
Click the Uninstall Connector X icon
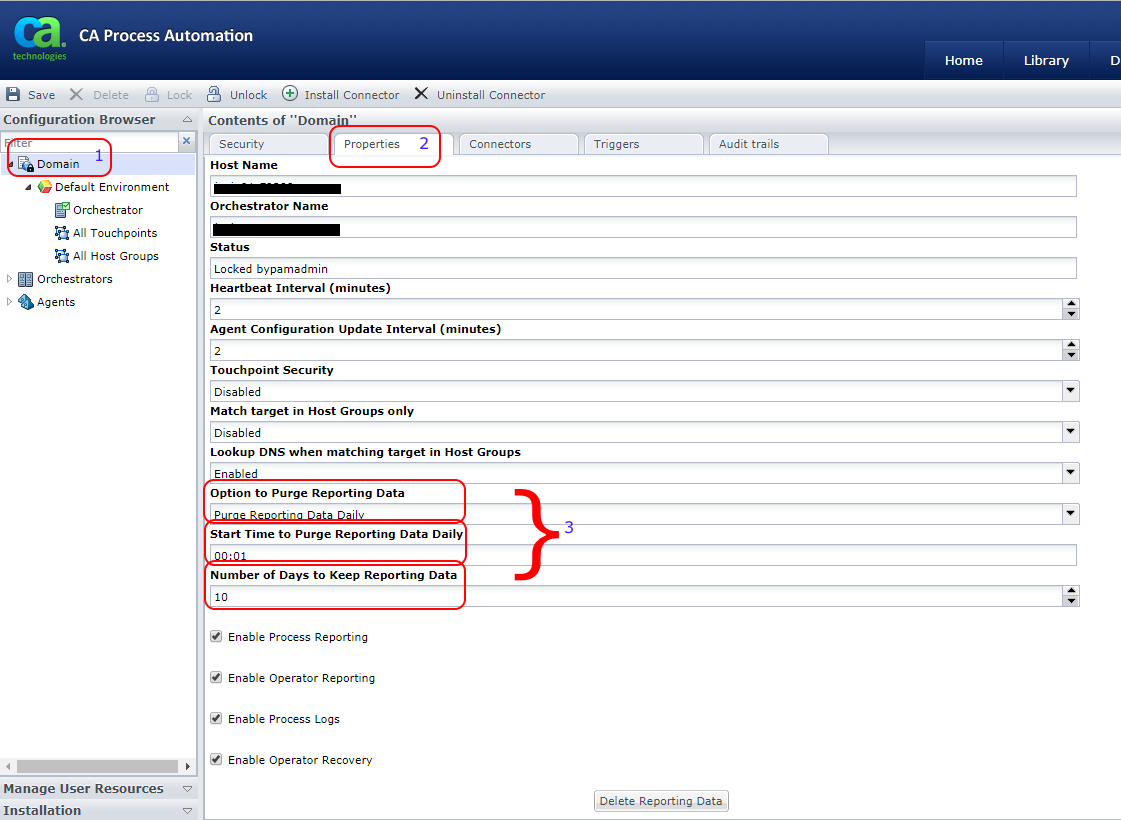click(421, 94)
